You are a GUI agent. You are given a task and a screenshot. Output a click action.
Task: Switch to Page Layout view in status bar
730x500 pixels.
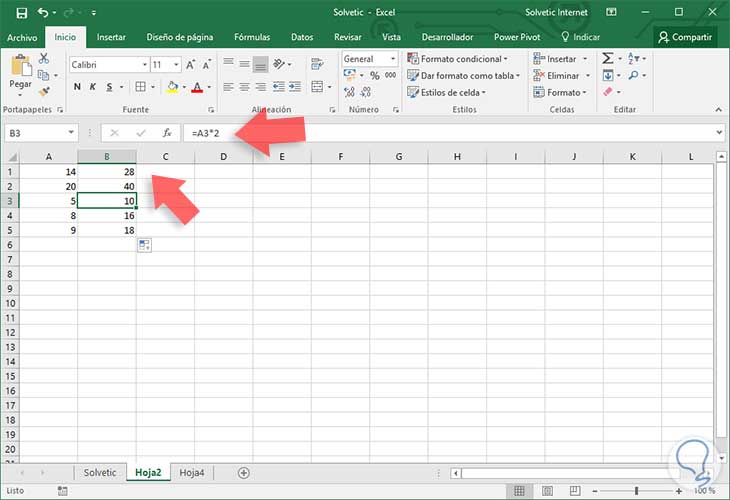click(548, 491)
